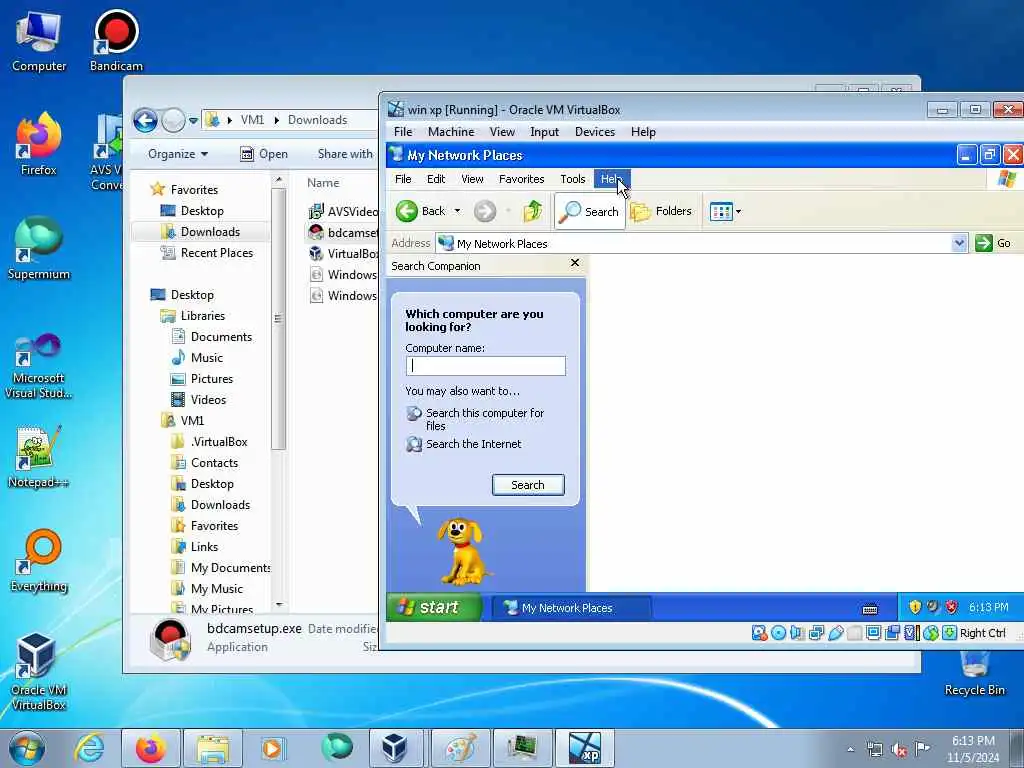Screen dimensions: 1024x768
Task: Click the Oracle VM VirtualBox desktop icon
Action: [39, 672]
